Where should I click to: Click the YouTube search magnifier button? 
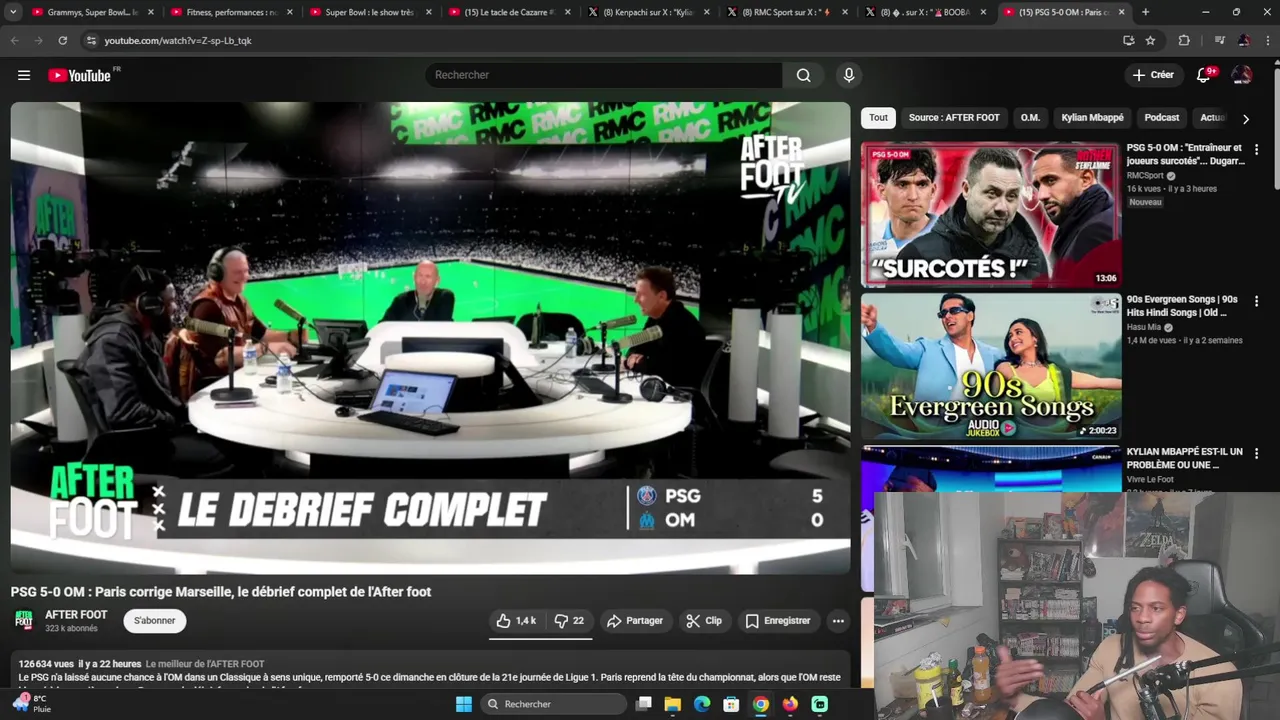[x=803, y=75]
